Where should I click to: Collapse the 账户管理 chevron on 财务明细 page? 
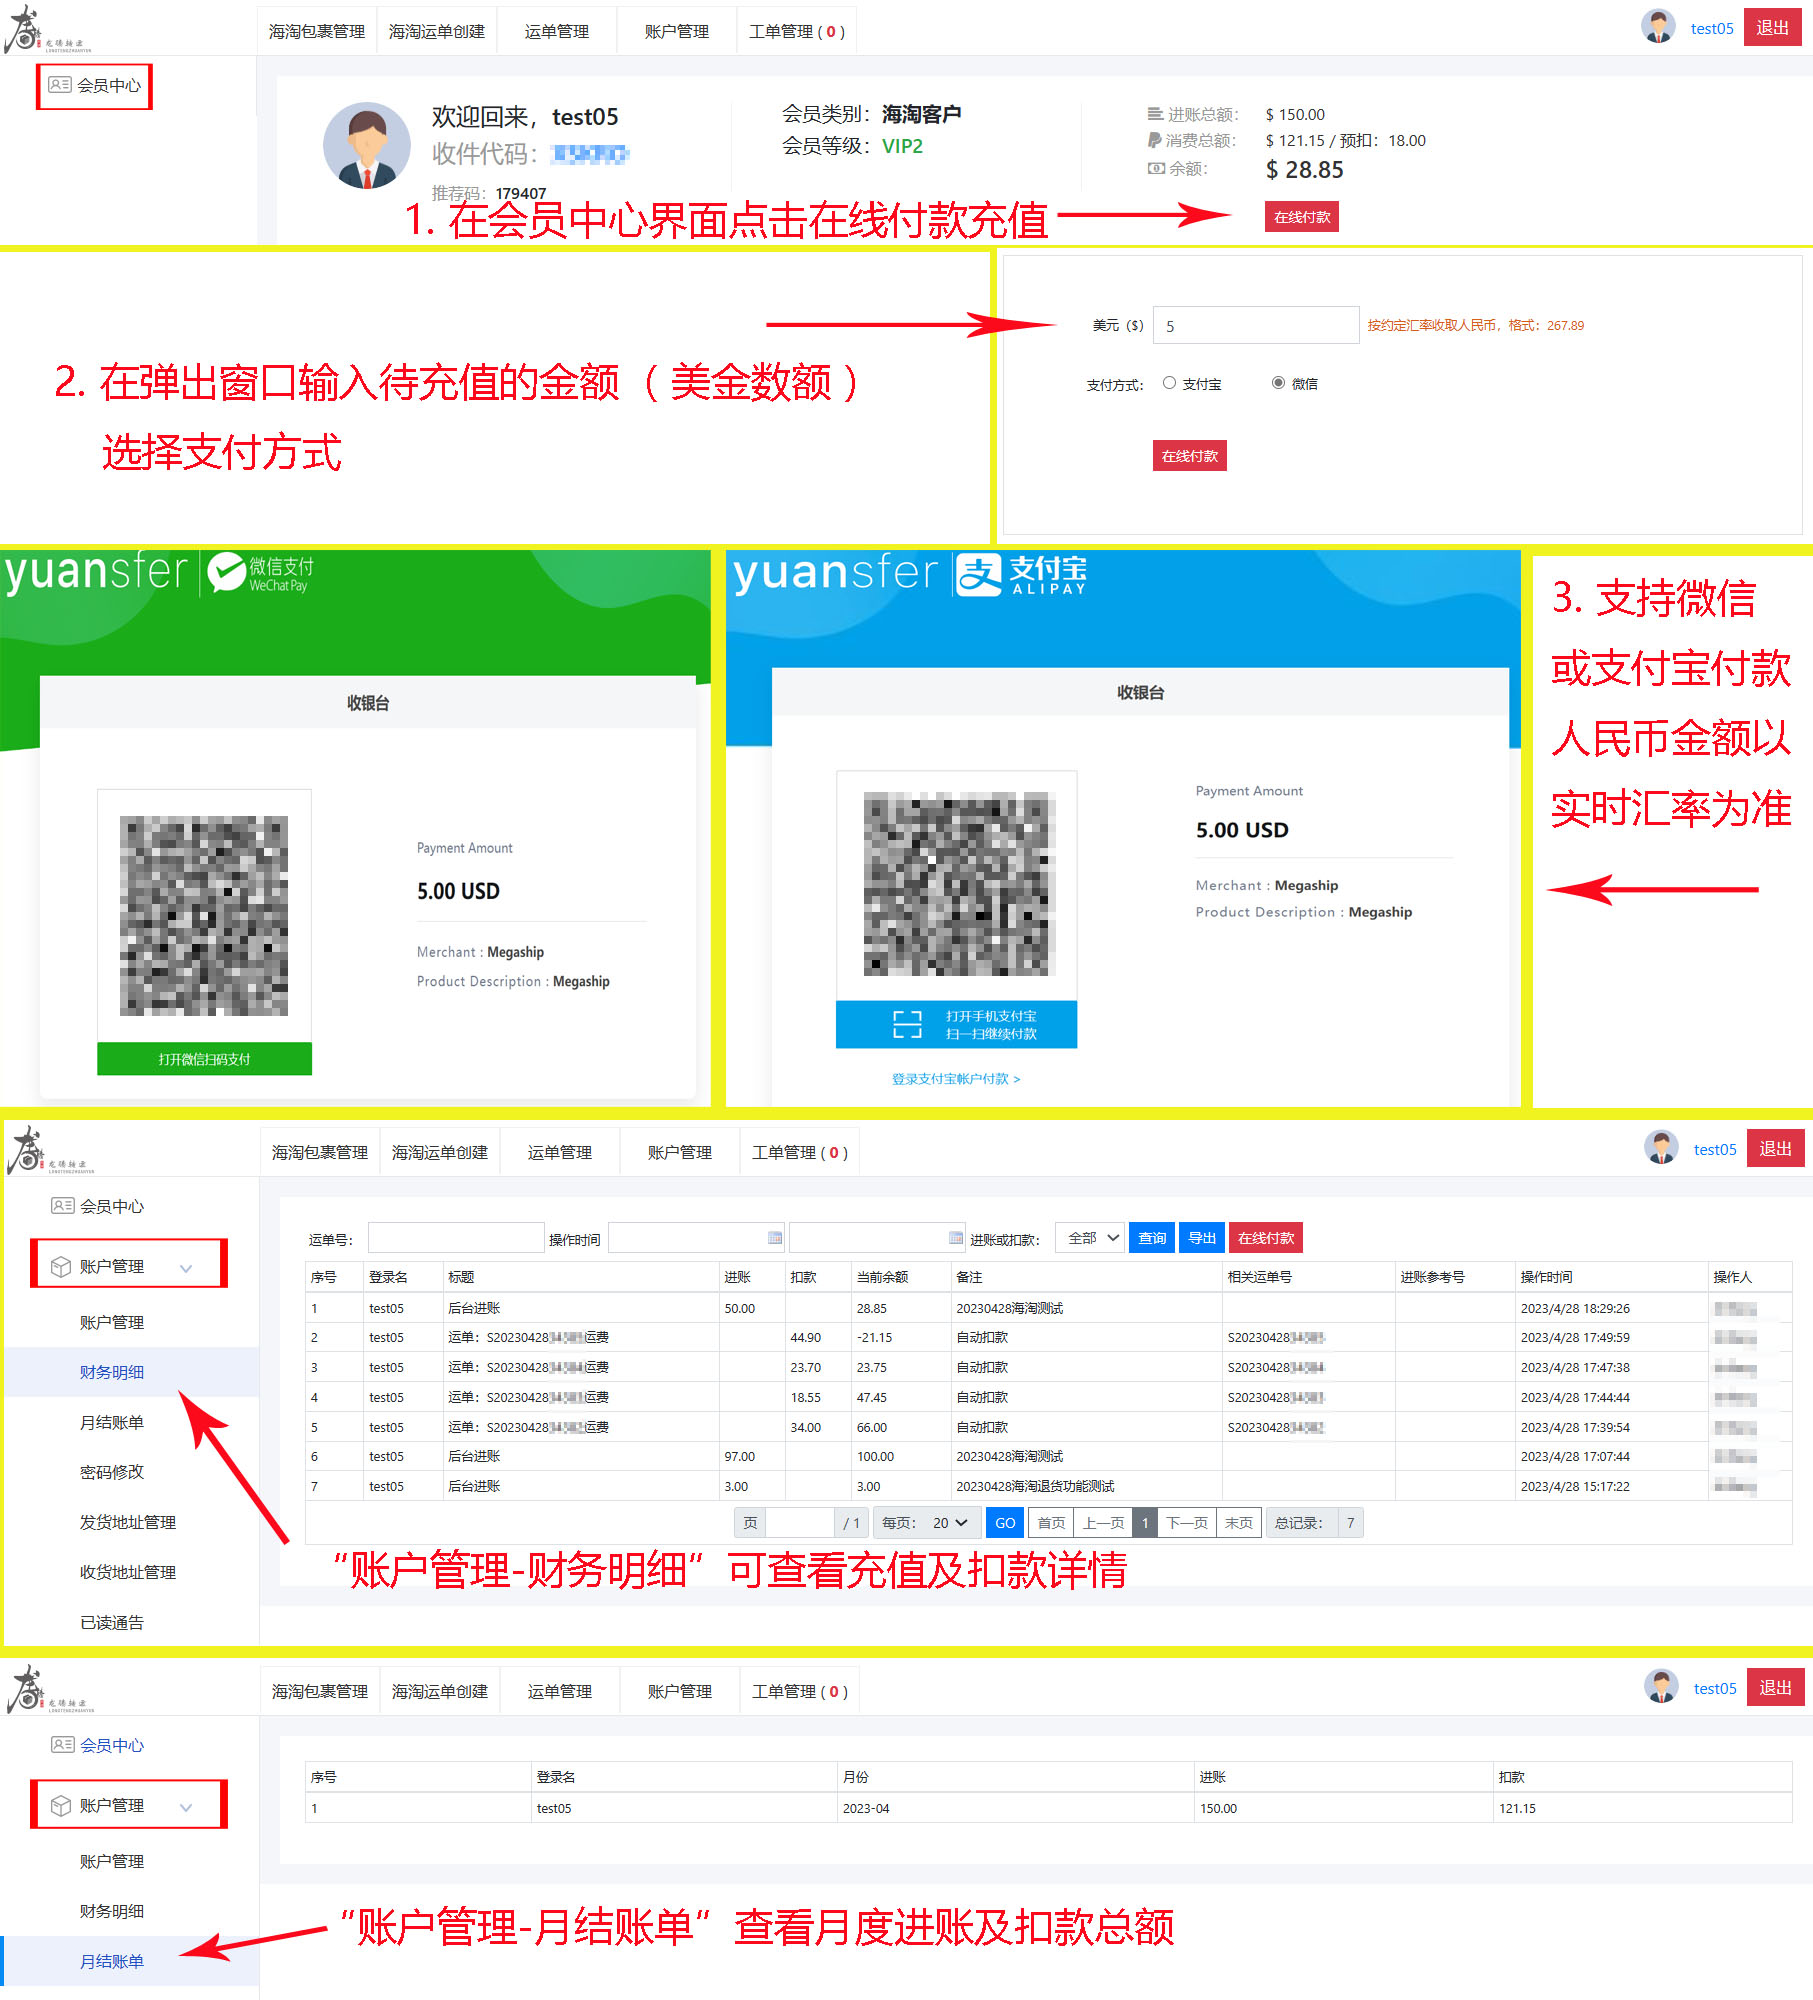click(186, 1268)
